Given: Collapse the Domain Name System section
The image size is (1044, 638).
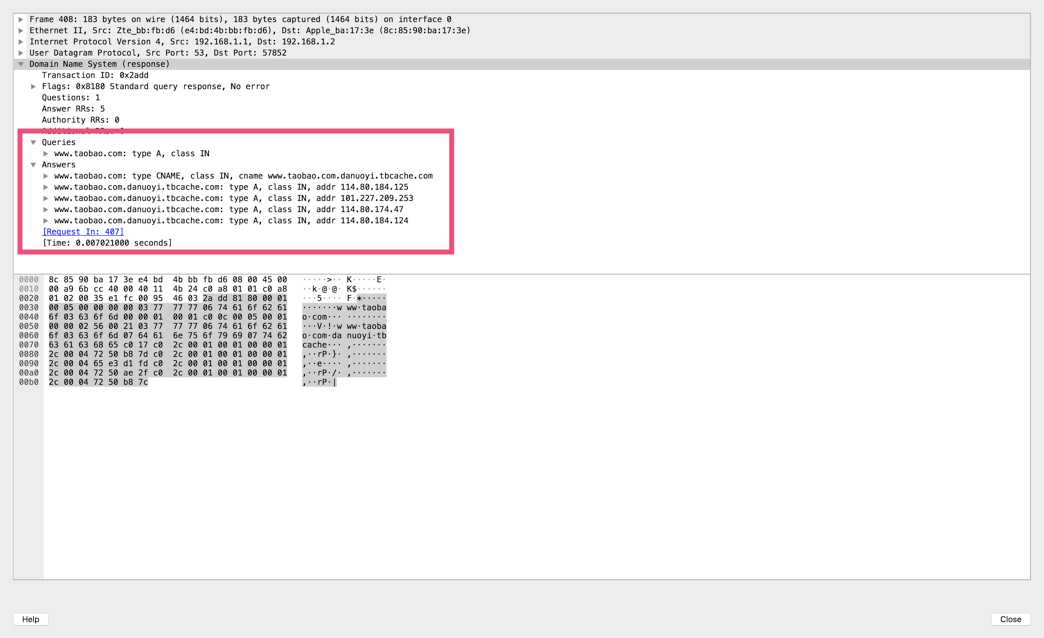Looking at the screenshot, I should tap(21, 64).
